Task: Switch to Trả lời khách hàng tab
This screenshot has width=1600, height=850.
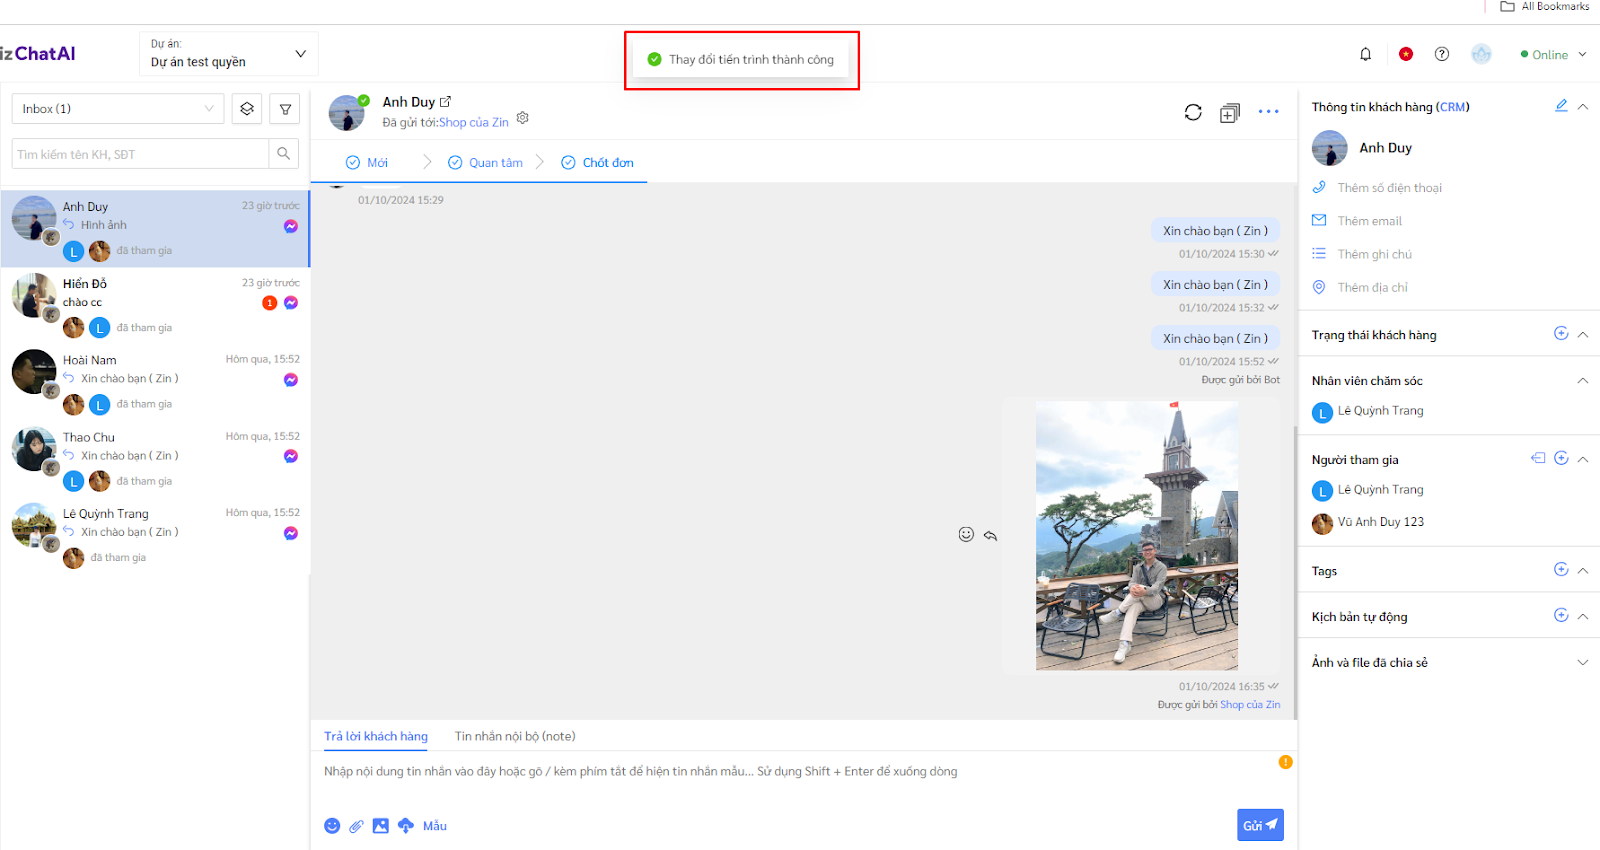Action: pos(376,736)
